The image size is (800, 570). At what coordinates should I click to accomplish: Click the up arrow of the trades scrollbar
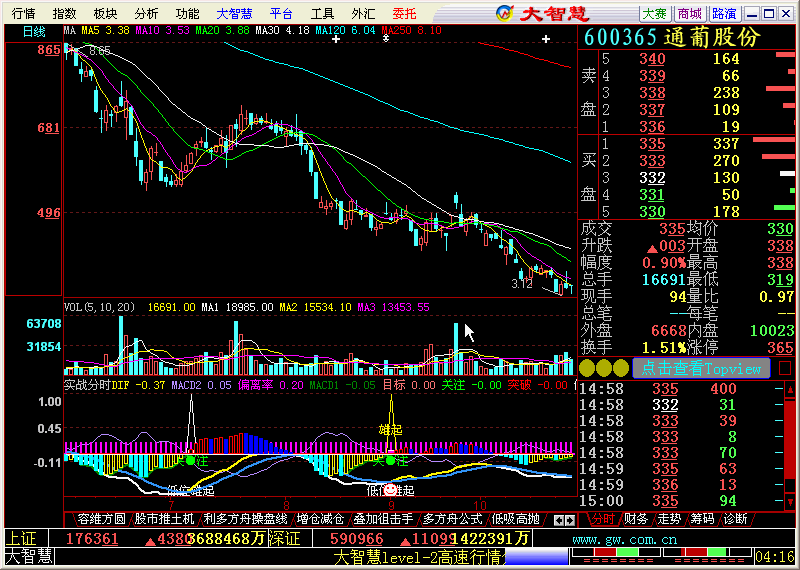click(790, 390)
